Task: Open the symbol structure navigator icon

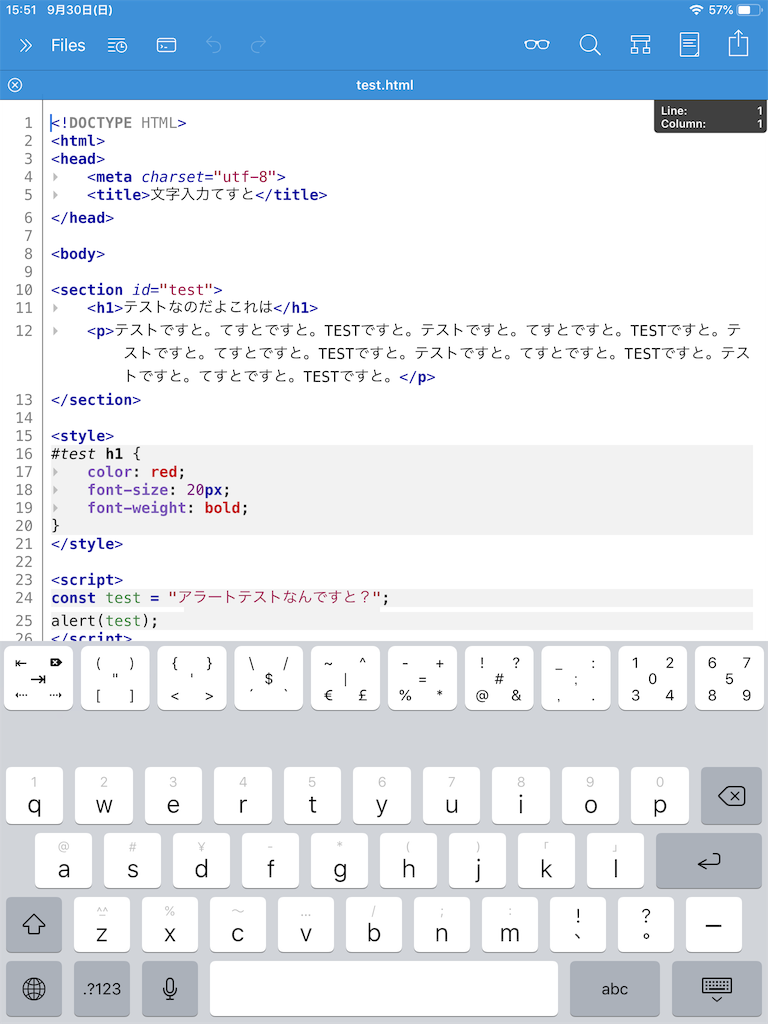Action: [640, 45]
